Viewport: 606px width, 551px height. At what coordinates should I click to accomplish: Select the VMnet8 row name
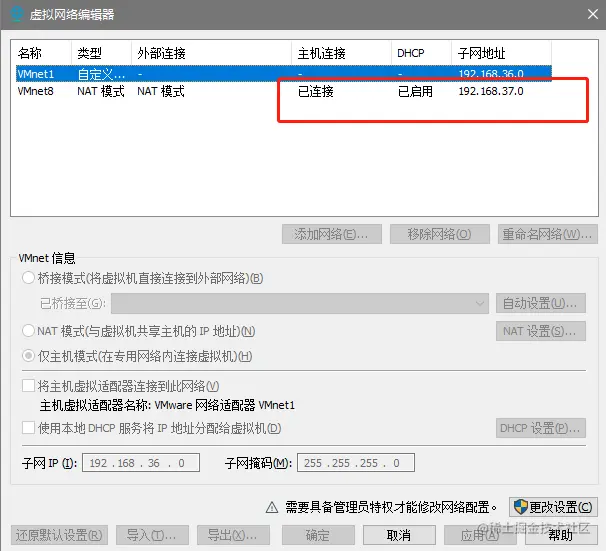pos(36,92)
